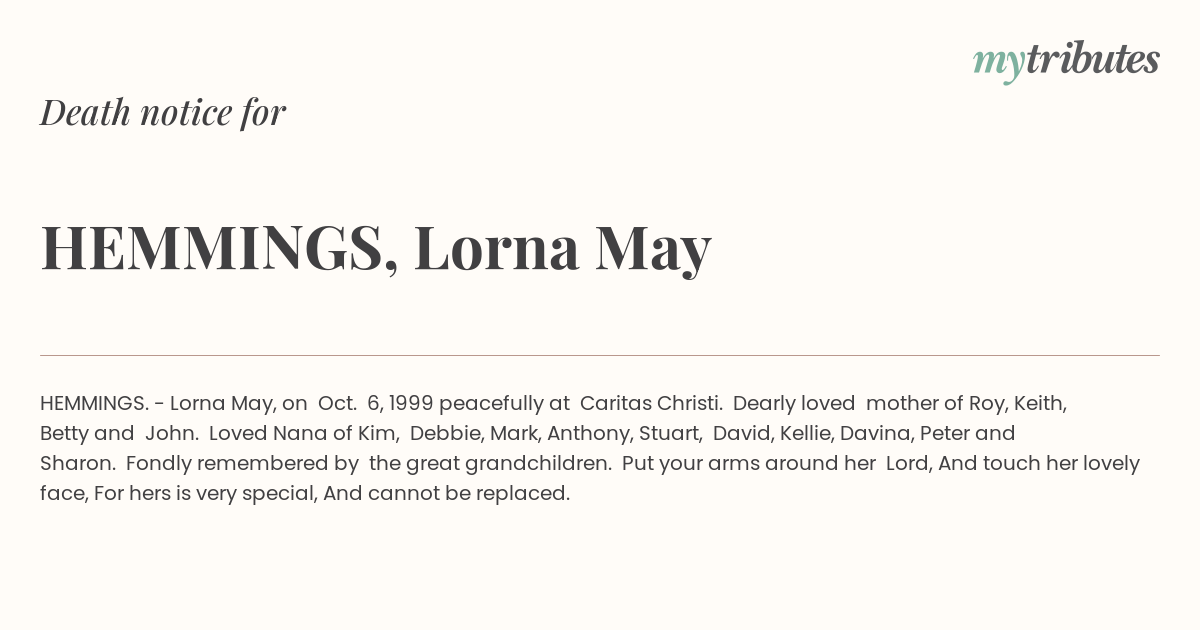Click the name "Debbie" in the notice

[x=445, y=433]
